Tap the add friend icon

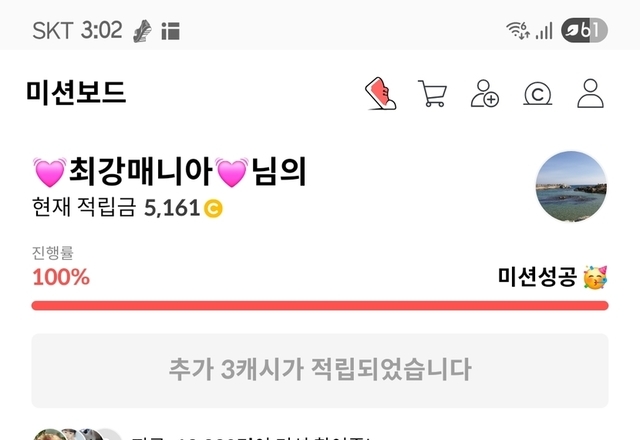pos(485,93)
